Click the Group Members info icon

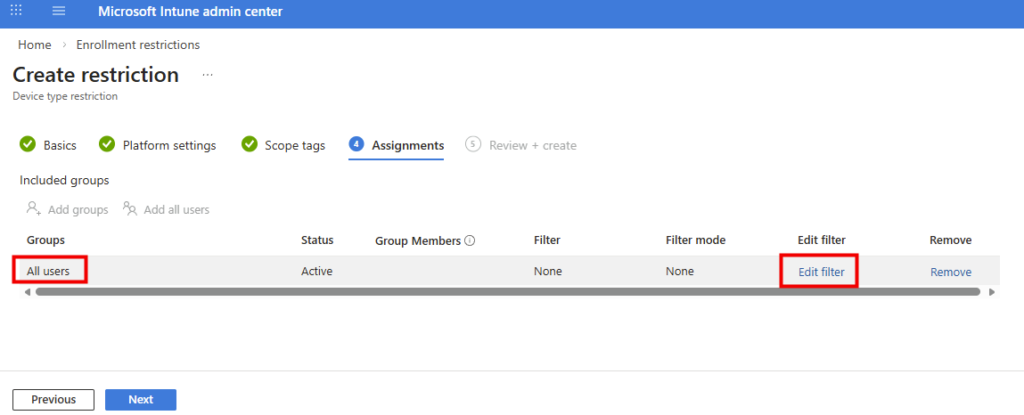coord(469,241)
